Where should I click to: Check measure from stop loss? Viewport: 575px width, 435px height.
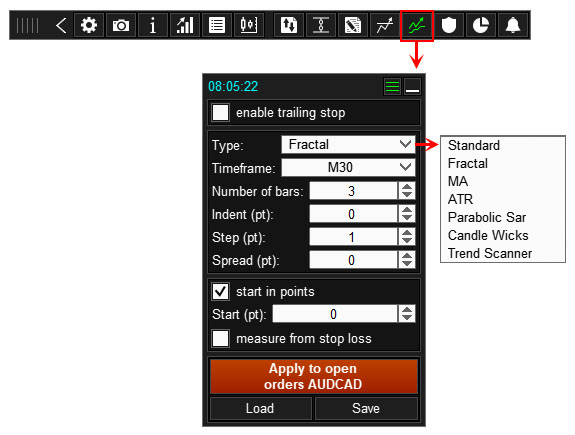220,338
